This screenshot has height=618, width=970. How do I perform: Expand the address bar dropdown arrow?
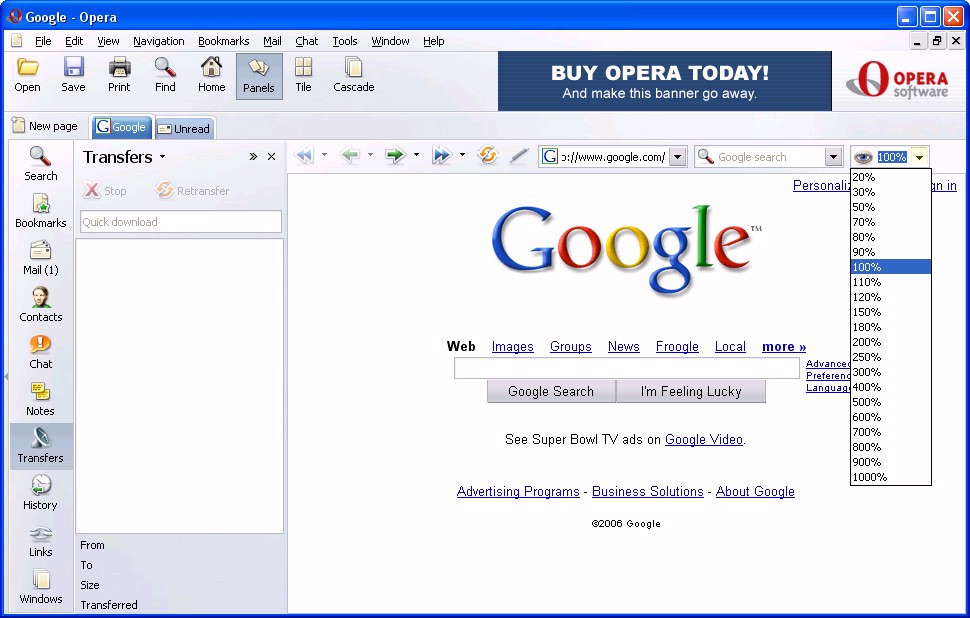tap(677, 157)
